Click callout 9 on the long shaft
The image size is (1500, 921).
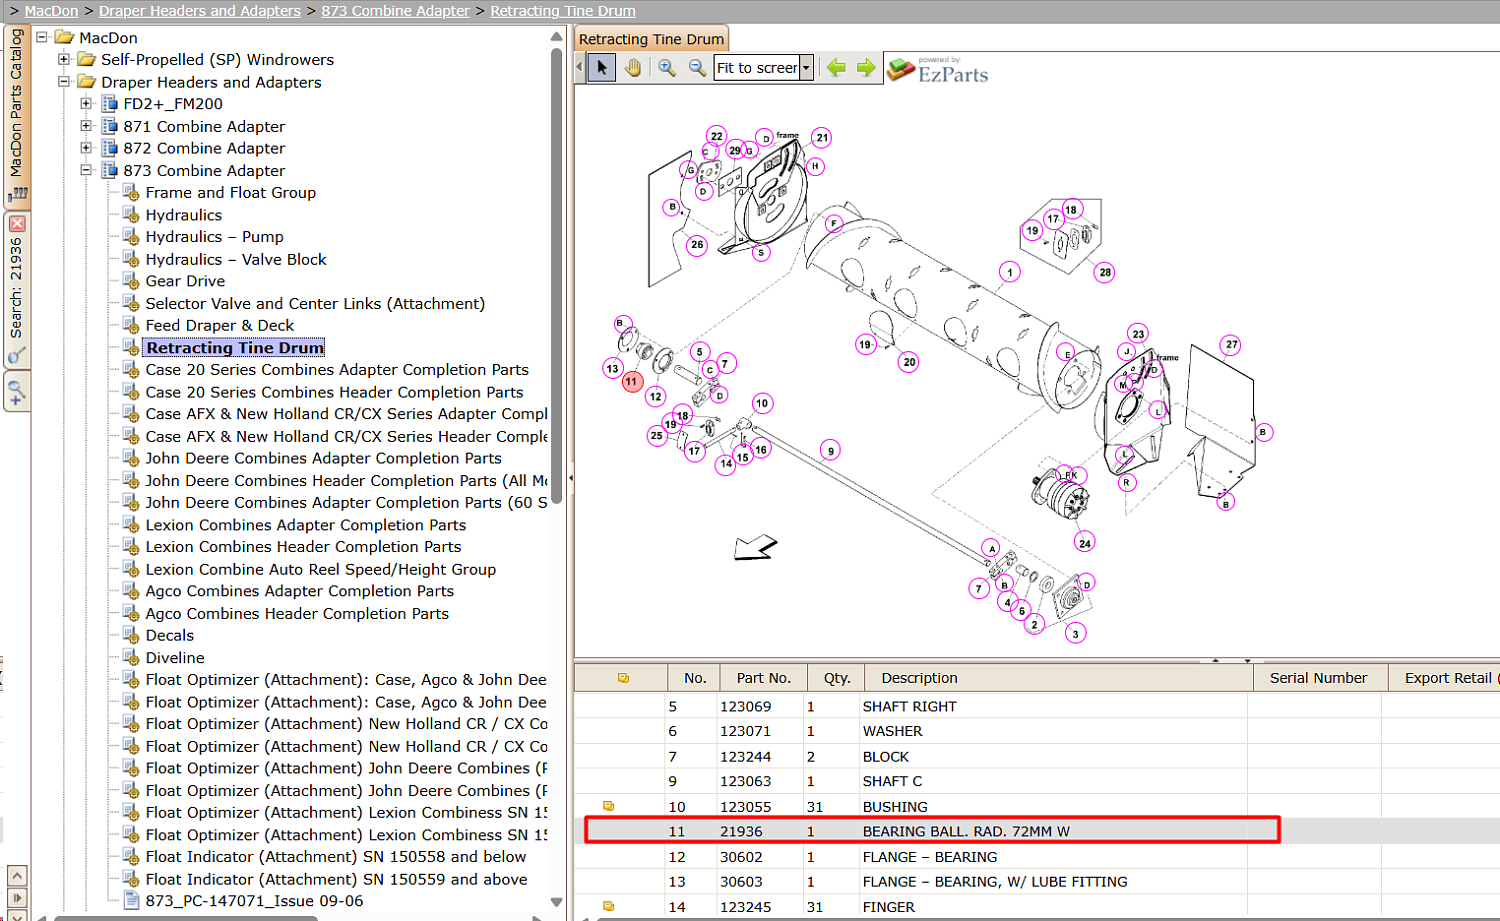tap(830, 450)
